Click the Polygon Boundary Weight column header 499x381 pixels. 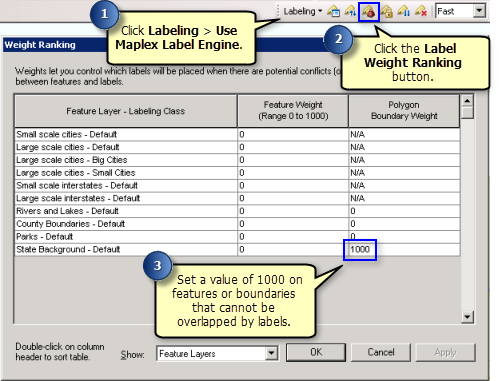click(404, 111)
